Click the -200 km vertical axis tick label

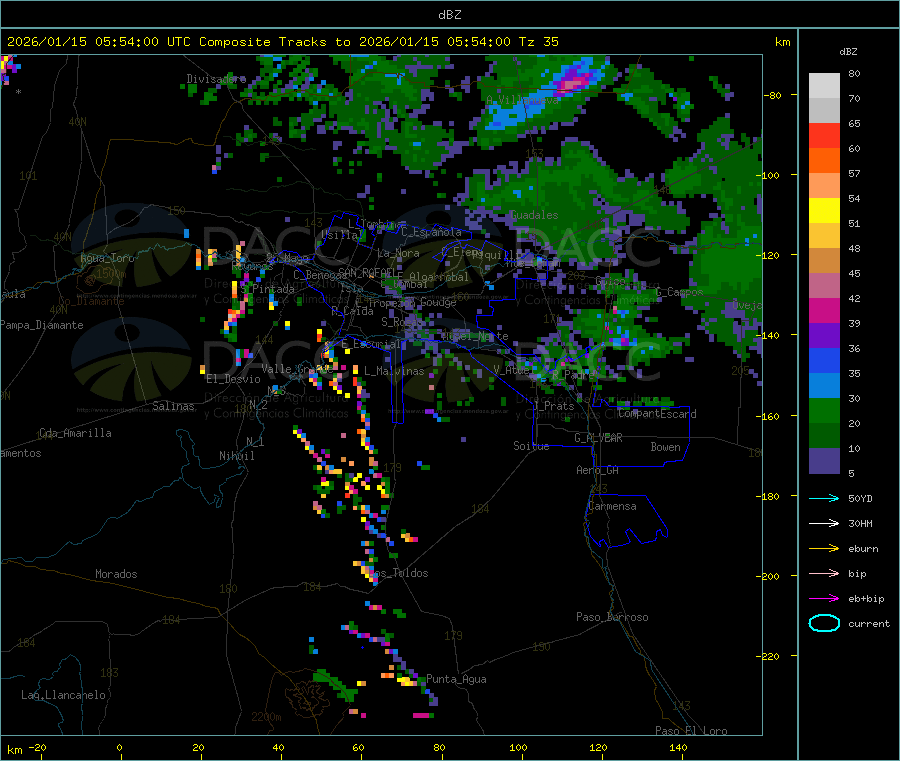[769, 576]
